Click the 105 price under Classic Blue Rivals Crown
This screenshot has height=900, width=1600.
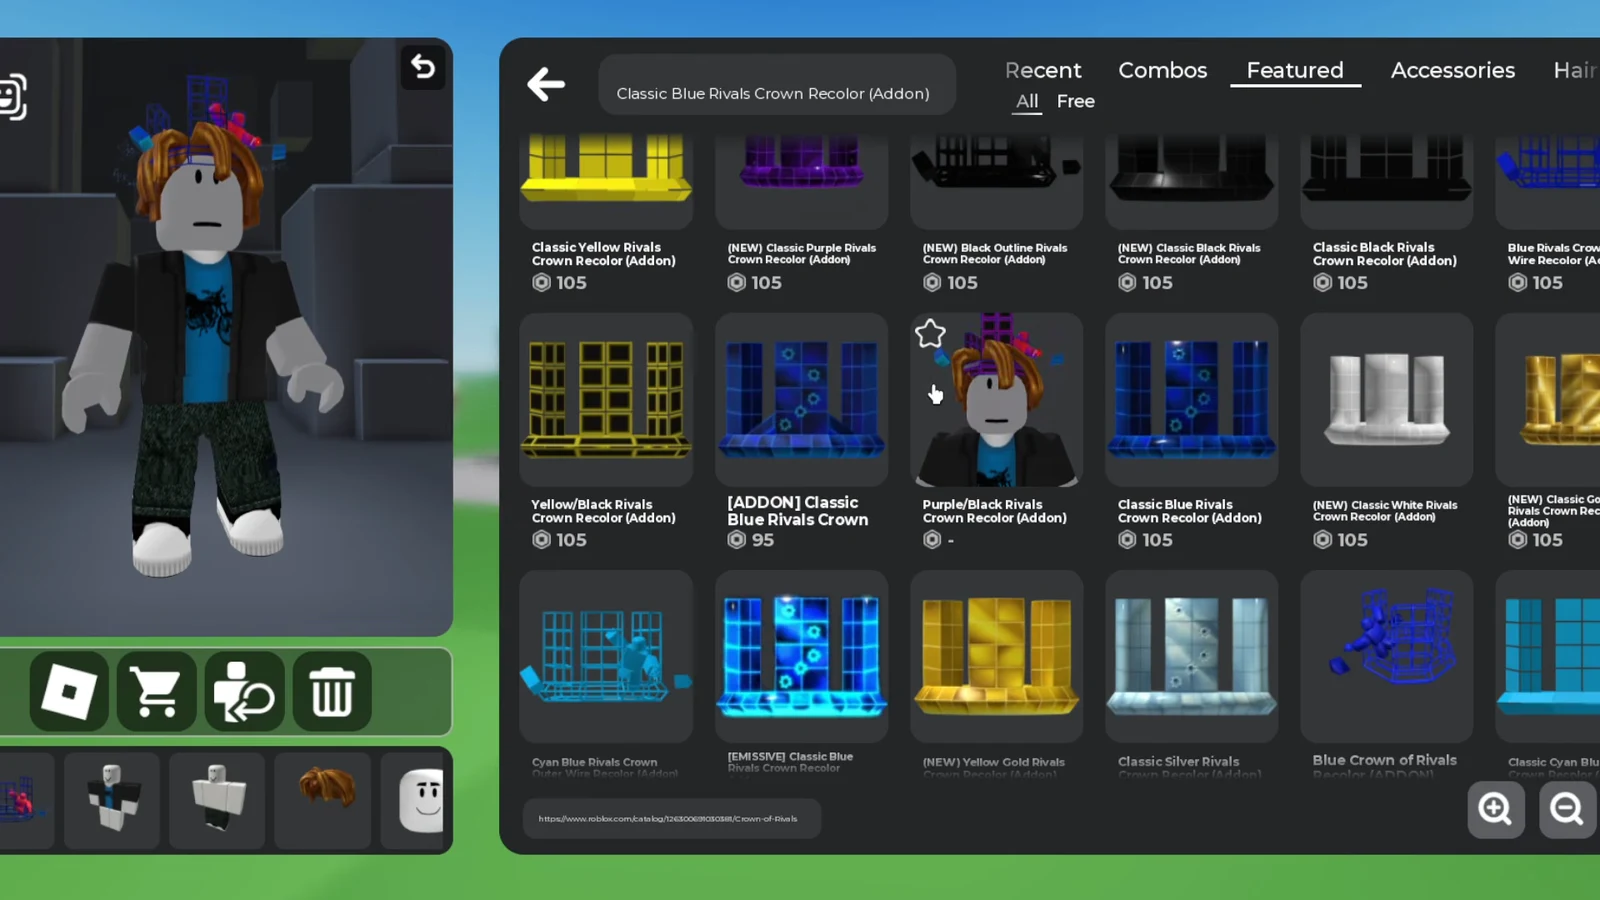coord(1145,540)
